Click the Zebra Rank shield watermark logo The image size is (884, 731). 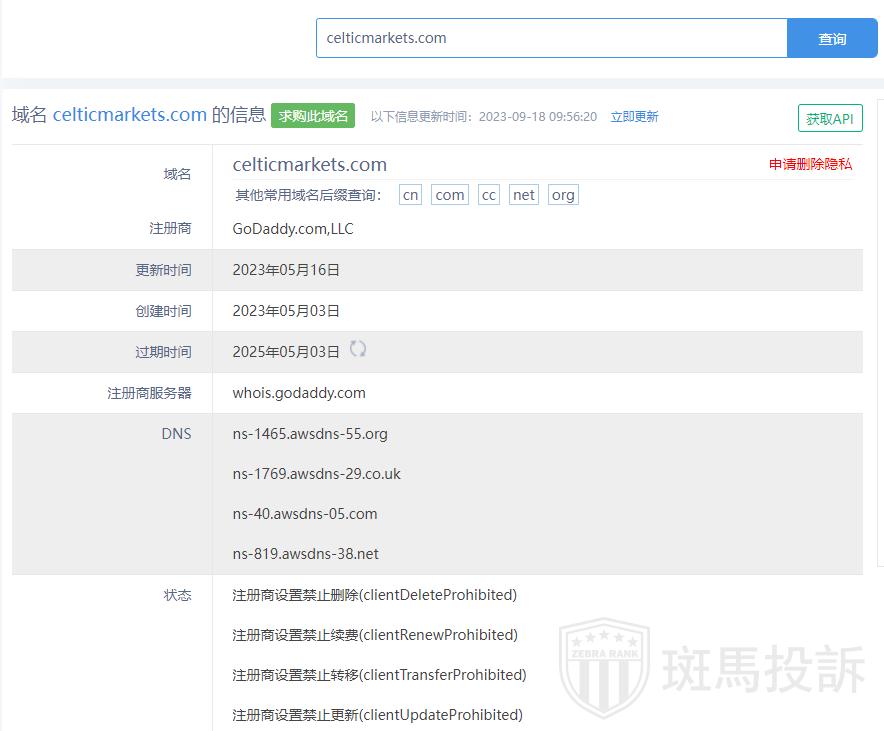point(603,668)
